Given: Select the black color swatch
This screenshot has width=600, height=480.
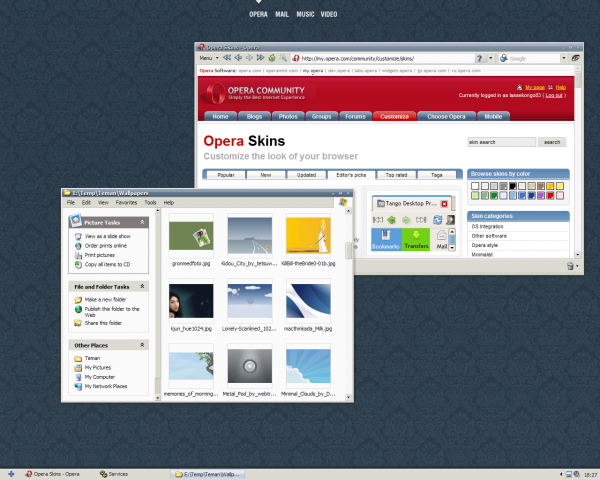Looking at the screenshot, I should pyautogui.click(x=513, y=186).
